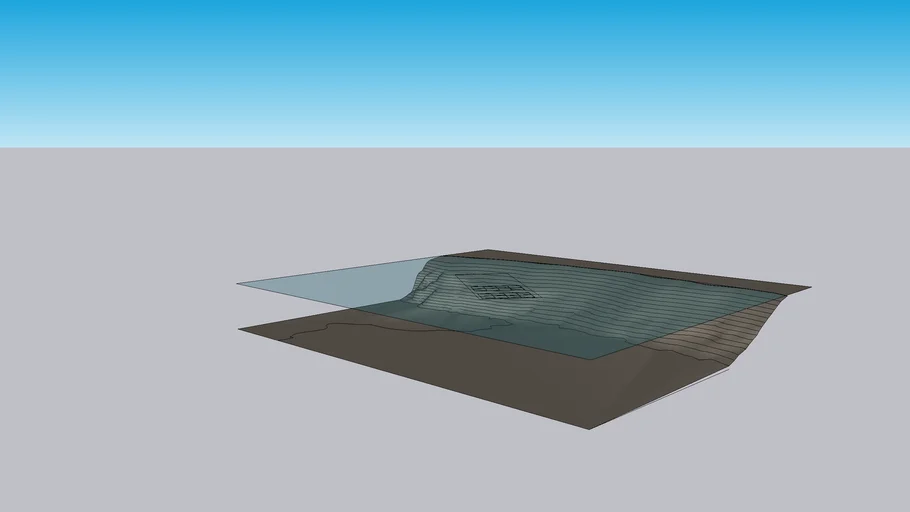Click the far right corner of the terrain plateau
Image resolution: width=910 pixels, height=512 pixels.
point(808,288)
